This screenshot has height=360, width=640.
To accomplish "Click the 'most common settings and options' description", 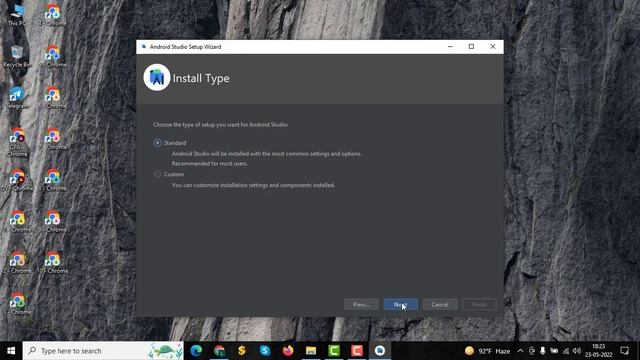I will coord(267,154).
